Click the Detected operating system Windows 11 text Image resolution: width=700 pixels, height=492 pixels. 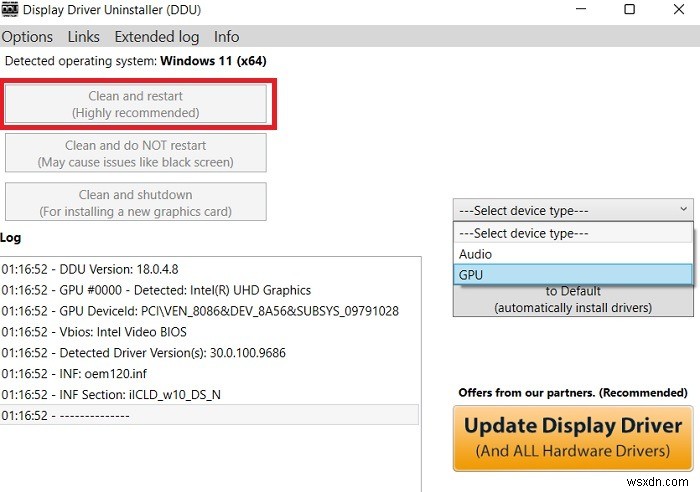pos(136,61)
